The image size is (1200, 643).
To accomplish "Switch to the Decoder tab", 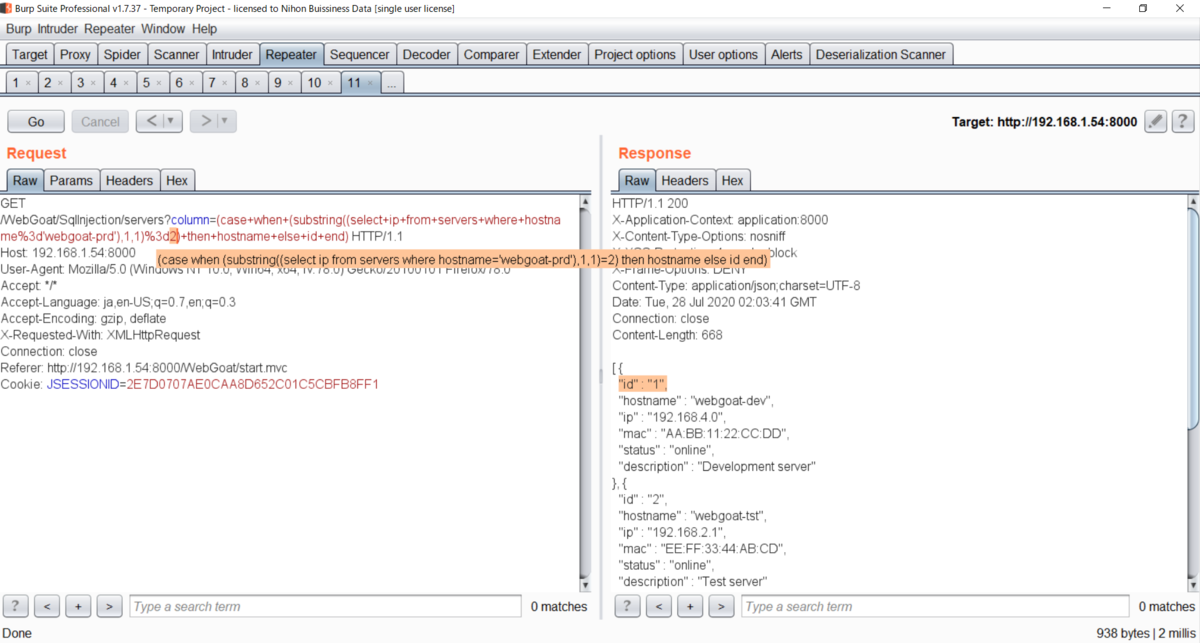I will point(426,54).
